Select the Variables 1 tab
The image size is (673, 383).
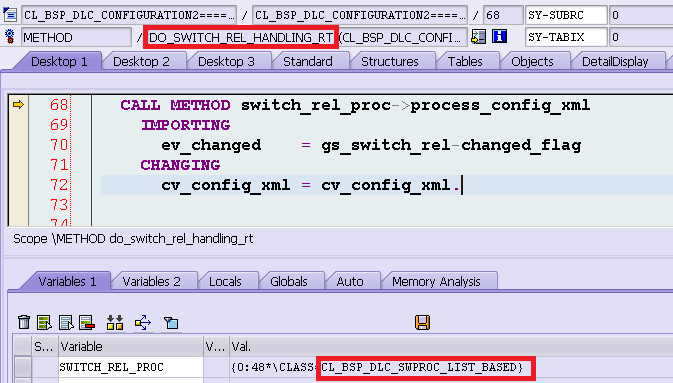[x=67, y=281]
